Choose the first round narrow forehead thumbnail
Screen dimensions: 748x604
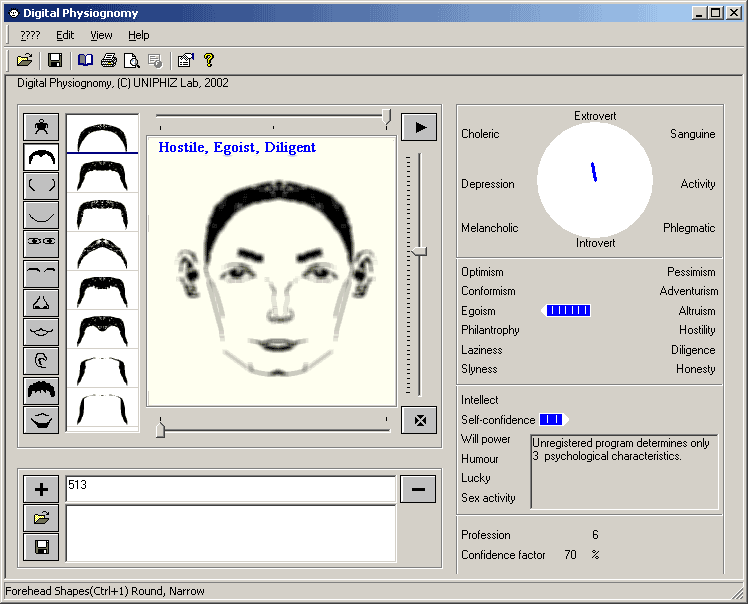coord(102,134)
